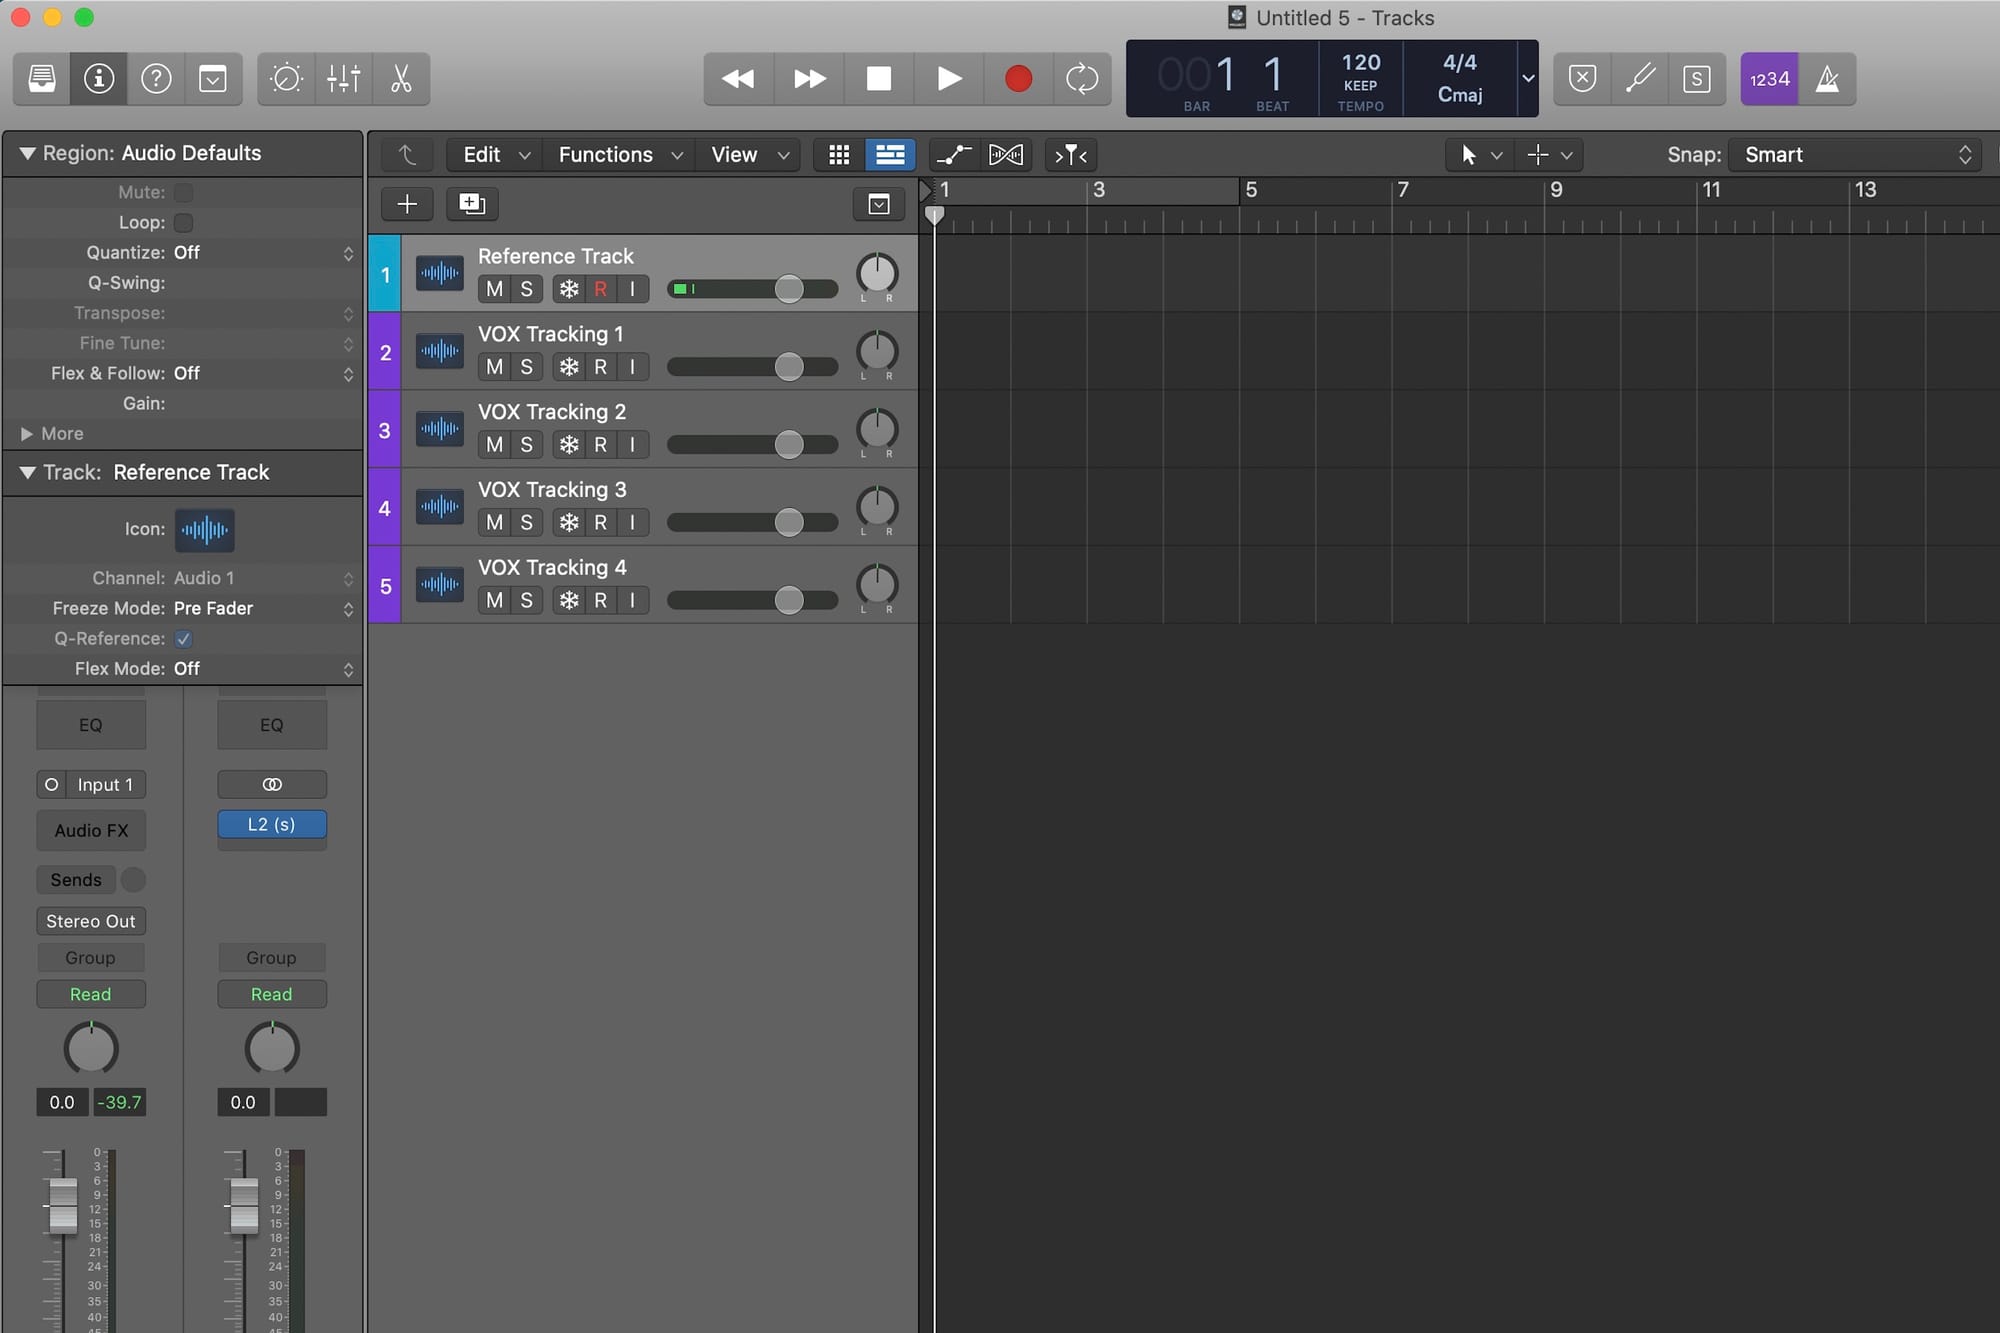Screen dimensions: 2000x1333
Task: Open the Functions menu
Action: (606, 154)
